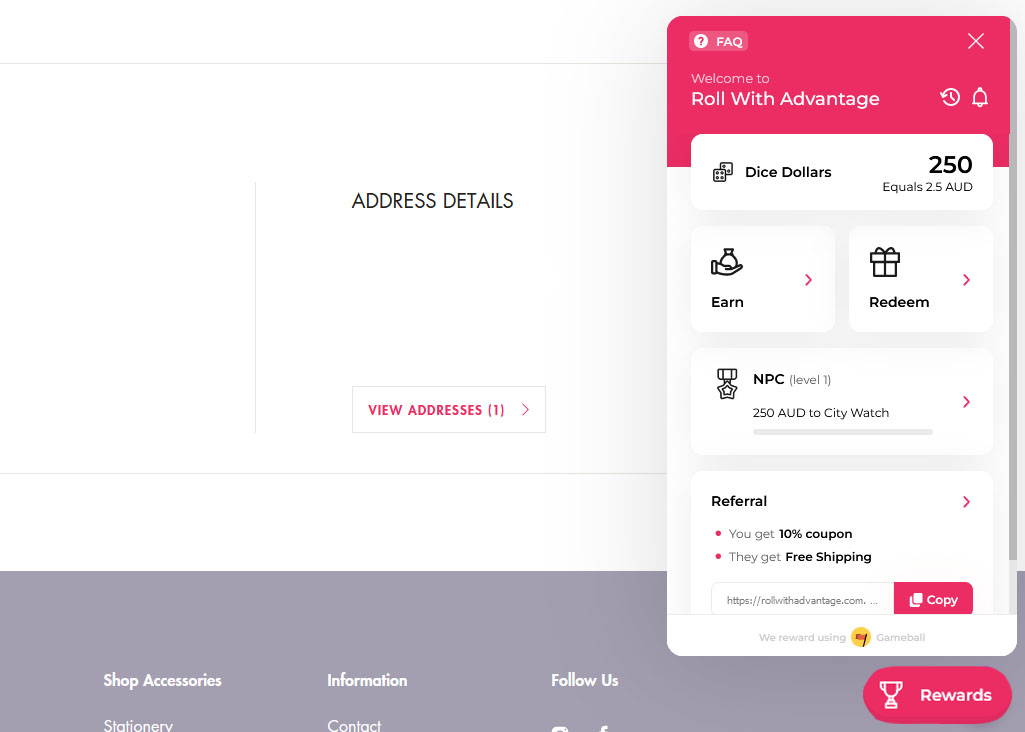Open notifications bell icon
The width and height of the screenshot is (1025, 732).
(979, 97)
